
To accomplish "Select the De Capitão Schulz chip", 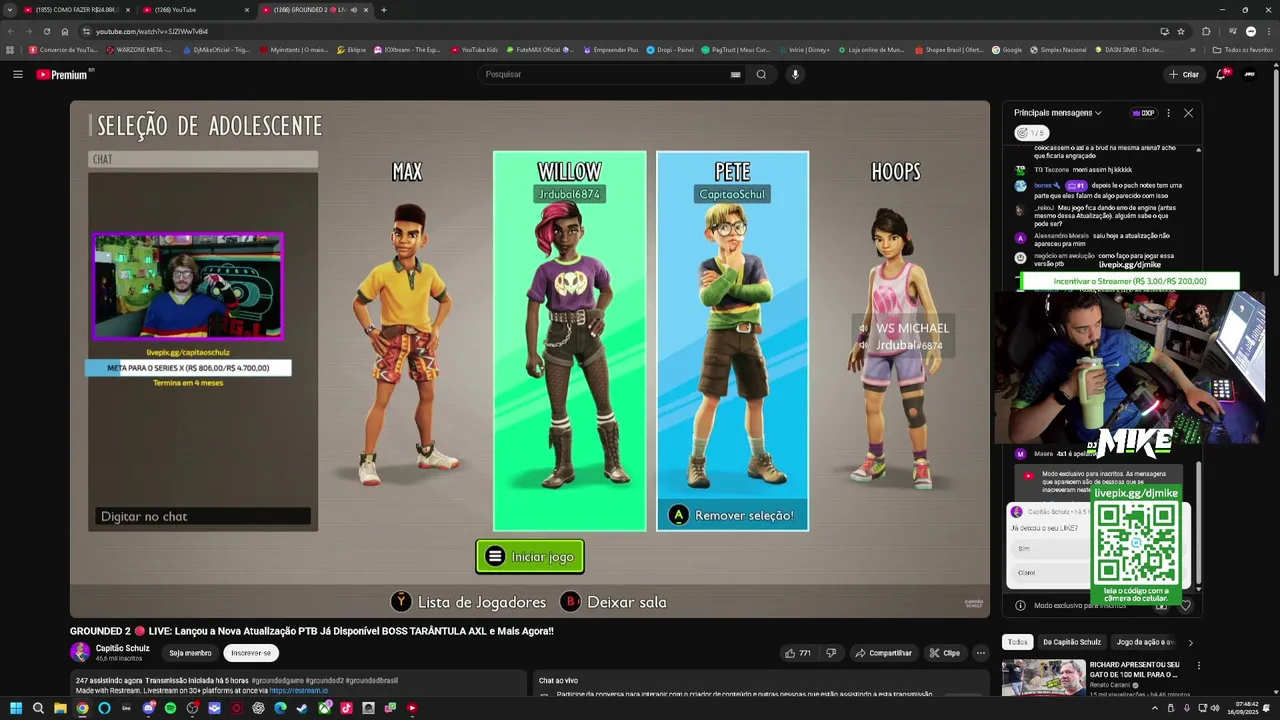I will pos(1071,642).
